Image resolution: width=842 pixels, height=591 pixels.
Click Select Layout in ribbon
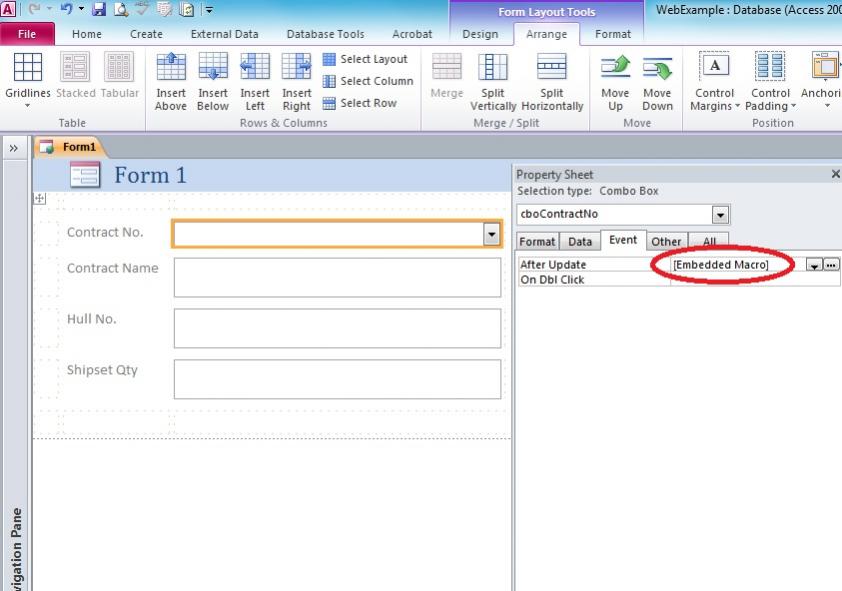click(365, 59)
